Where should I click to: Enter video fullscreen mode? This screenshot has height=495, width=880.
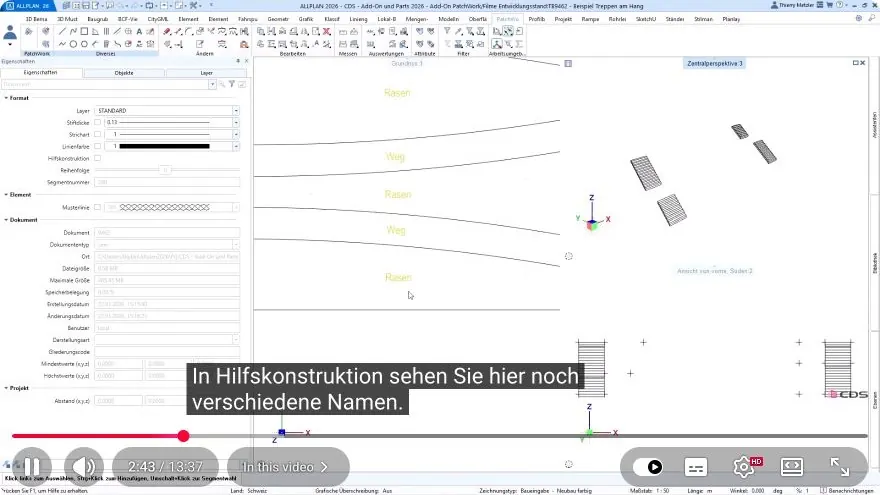pos(840,466)
